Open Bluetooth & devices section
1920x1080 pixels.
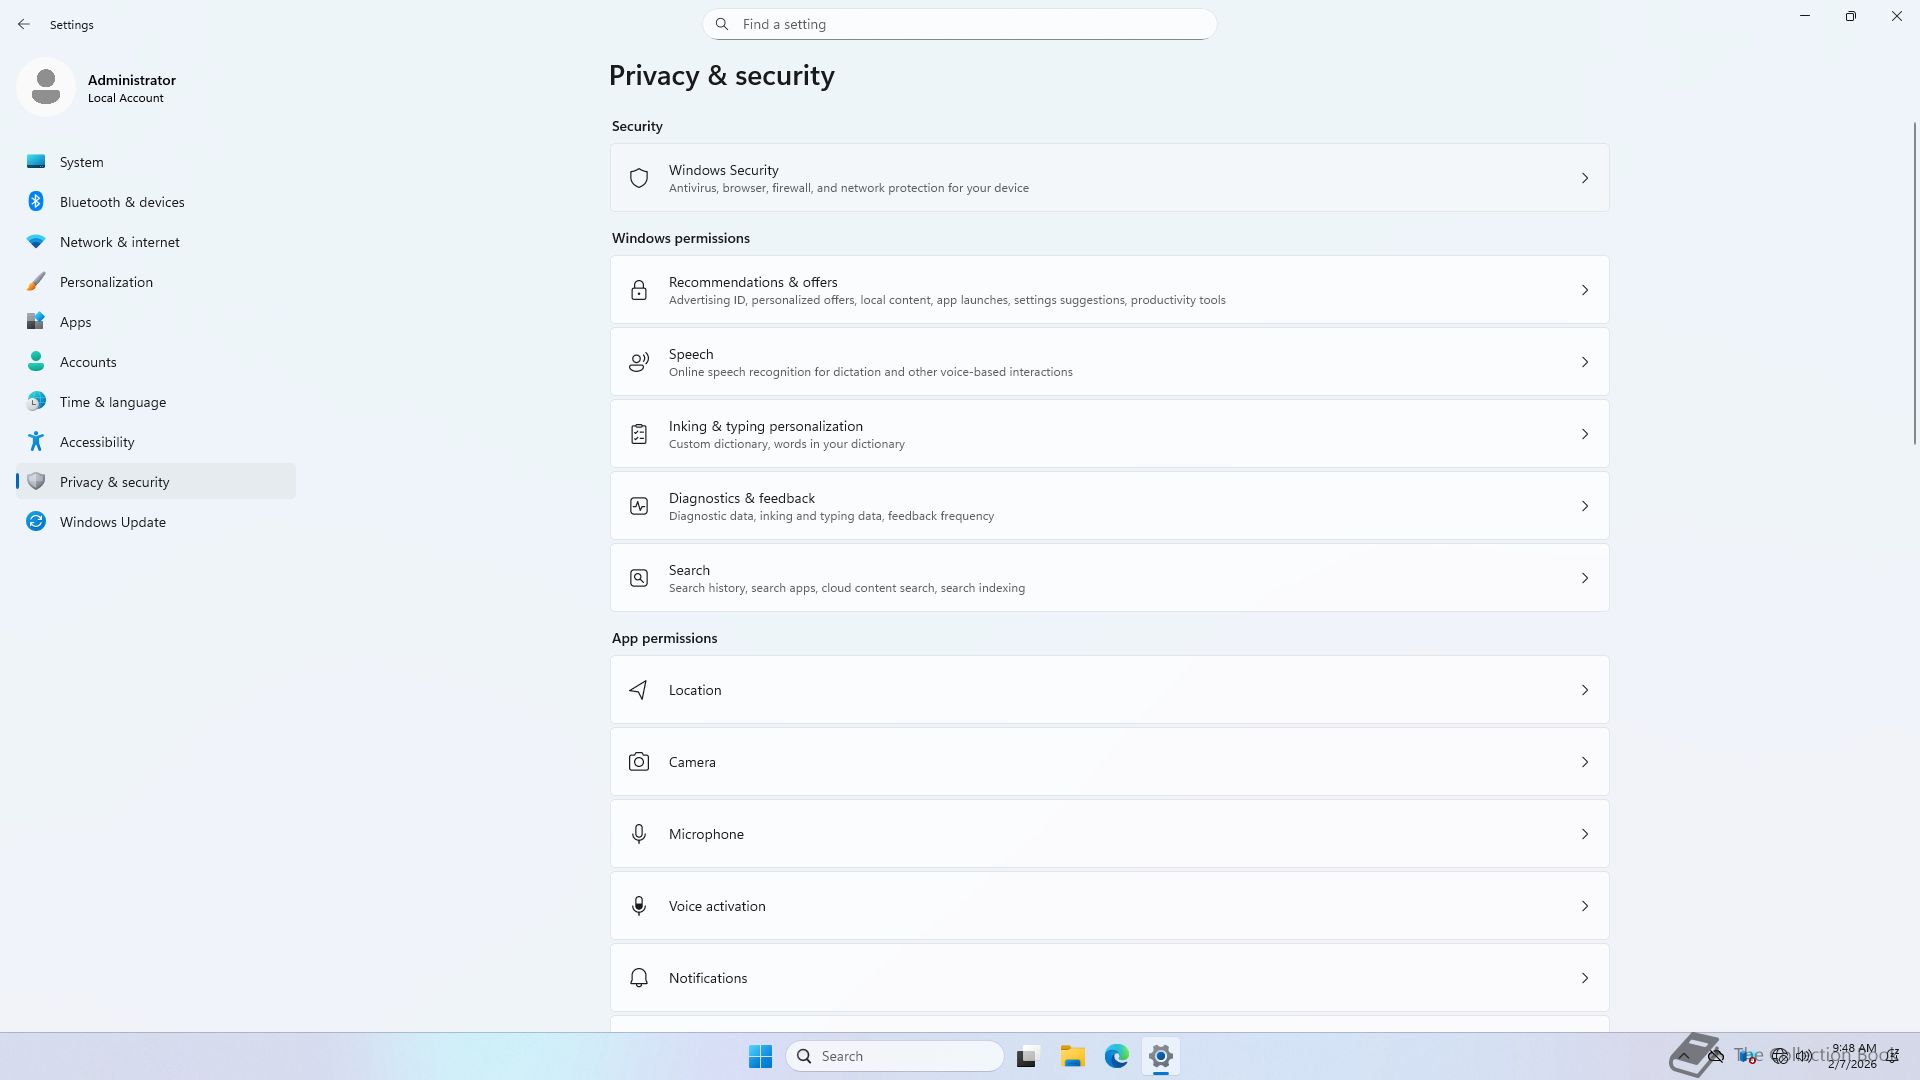[122, 202]
